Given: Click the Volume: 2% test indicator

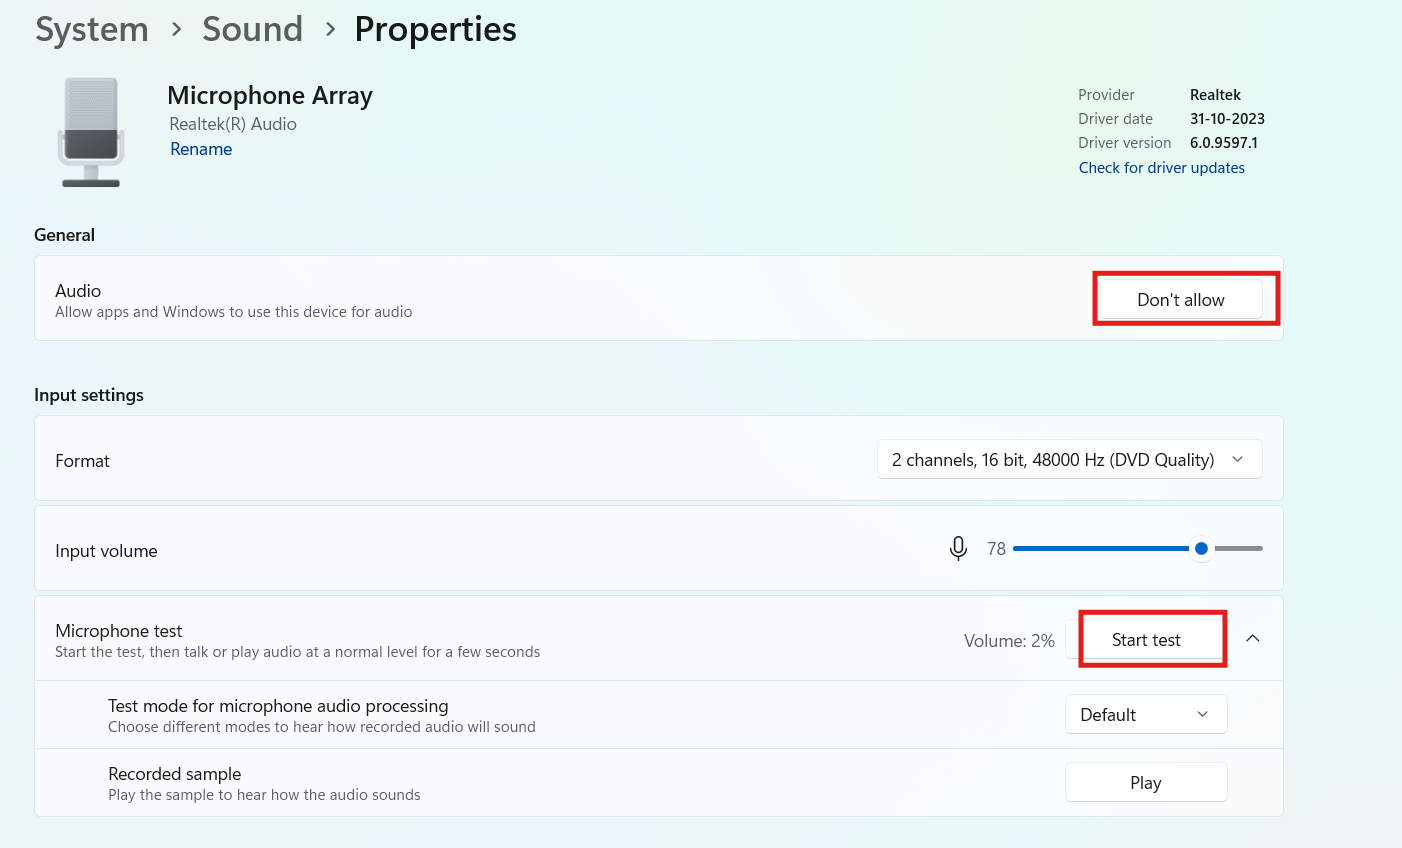Looking at the screenshot, I should tap(1009, 640).
